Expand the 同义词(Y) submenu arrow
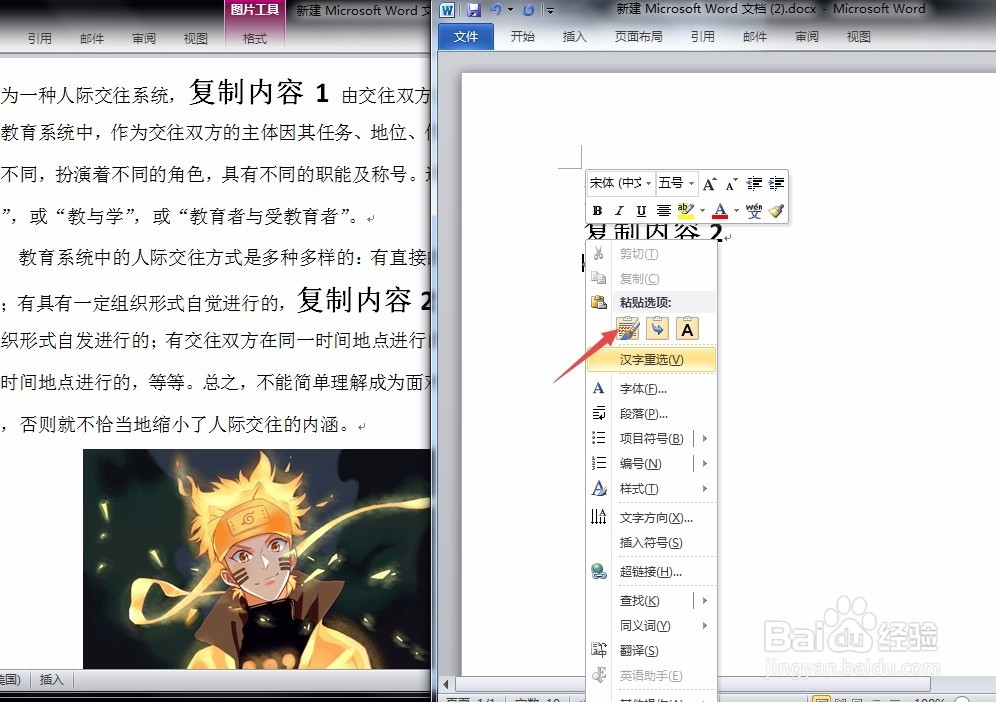Screen dimensions: 996x702 [704, 626]
